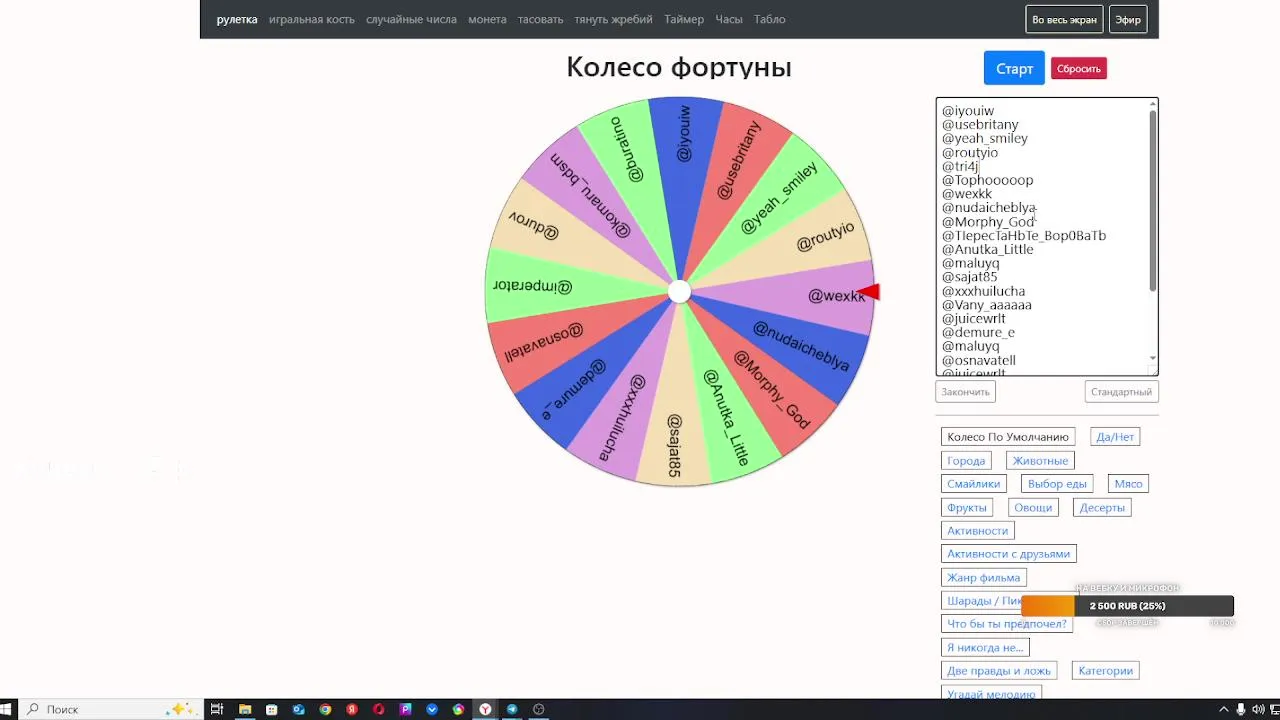The image size is (1280, 720).
Task: Choose the Я никогда не... preset
Action: [x=985, y=648]
